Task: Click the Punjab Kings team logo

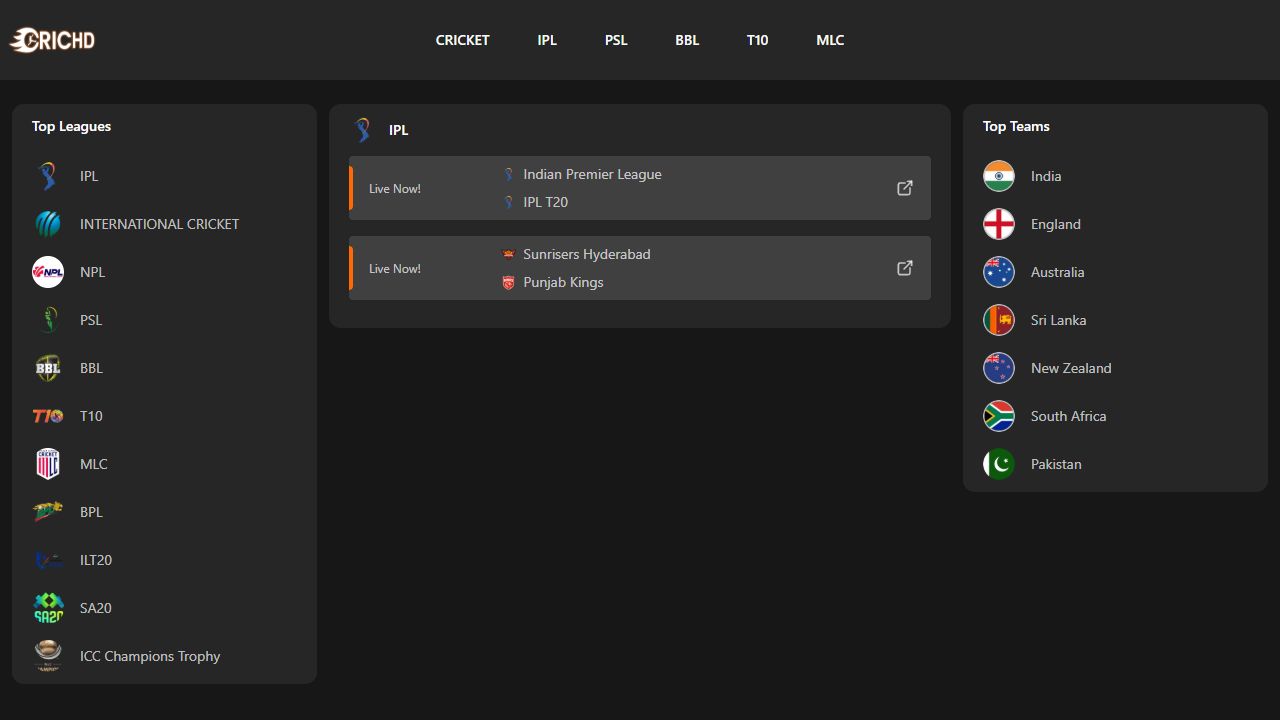Action: [x=508, y=282]
